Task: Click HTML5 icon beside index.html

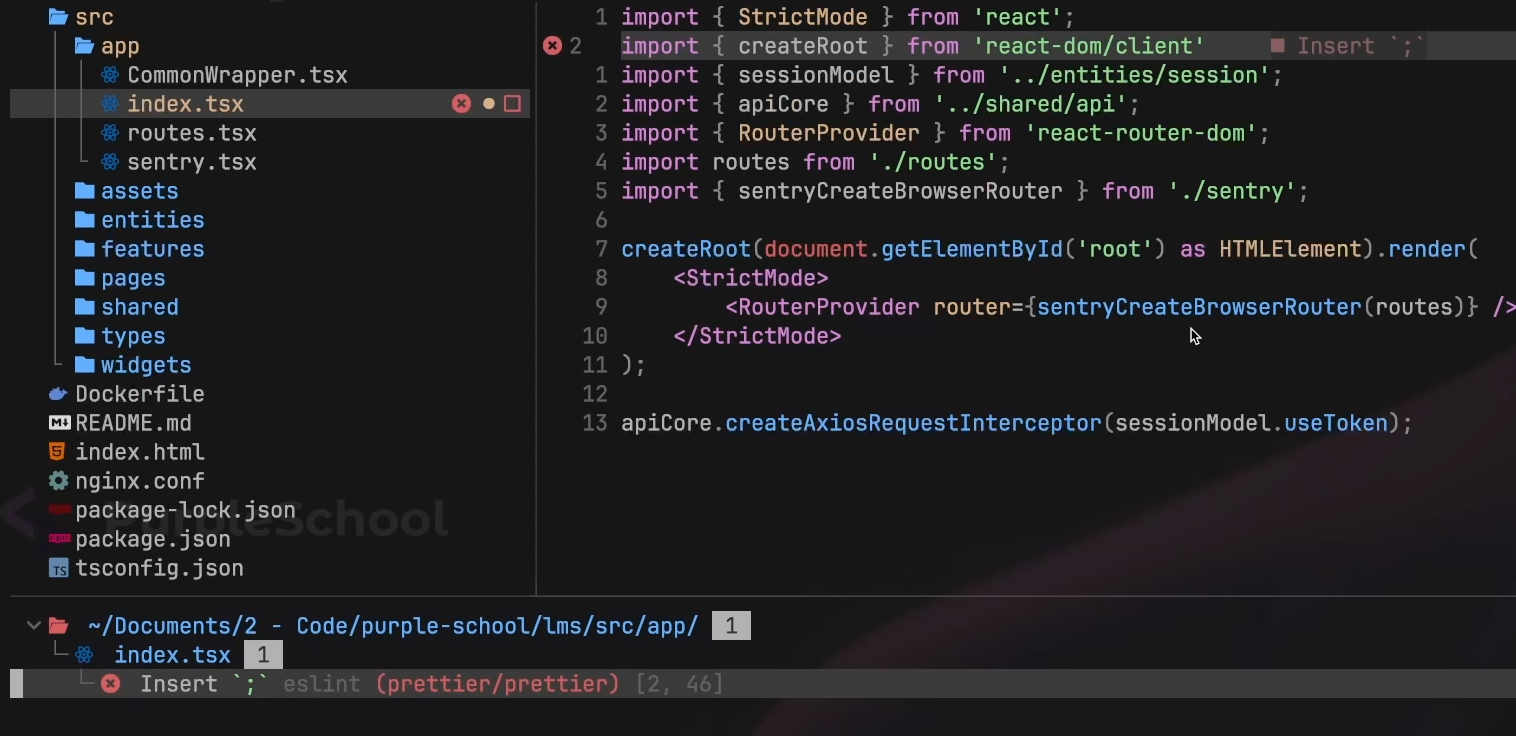Action: coord(59,452)
